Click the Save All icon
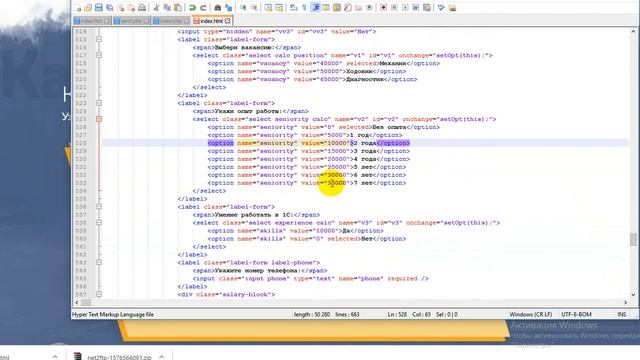 (x=110, y=8)
